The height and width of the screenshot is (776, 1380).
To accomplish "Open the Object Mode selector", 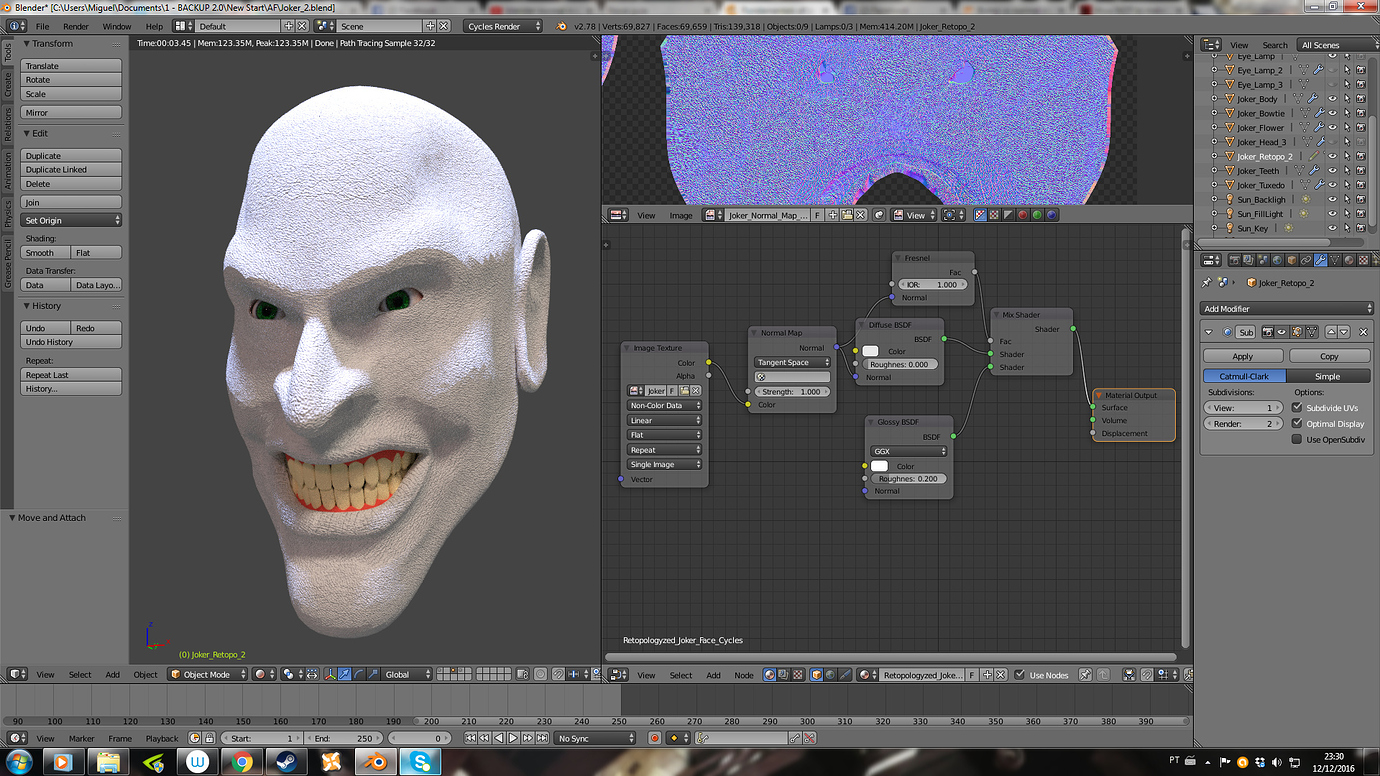I will [208, 675].
